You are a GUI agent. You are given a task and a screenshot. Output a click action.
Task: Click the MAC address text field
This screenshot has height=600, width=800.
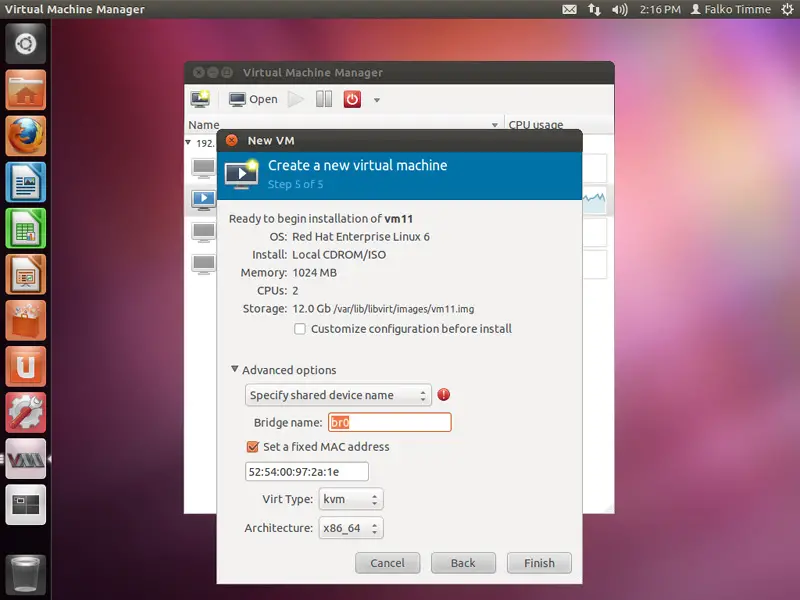[x=307, y=471]
